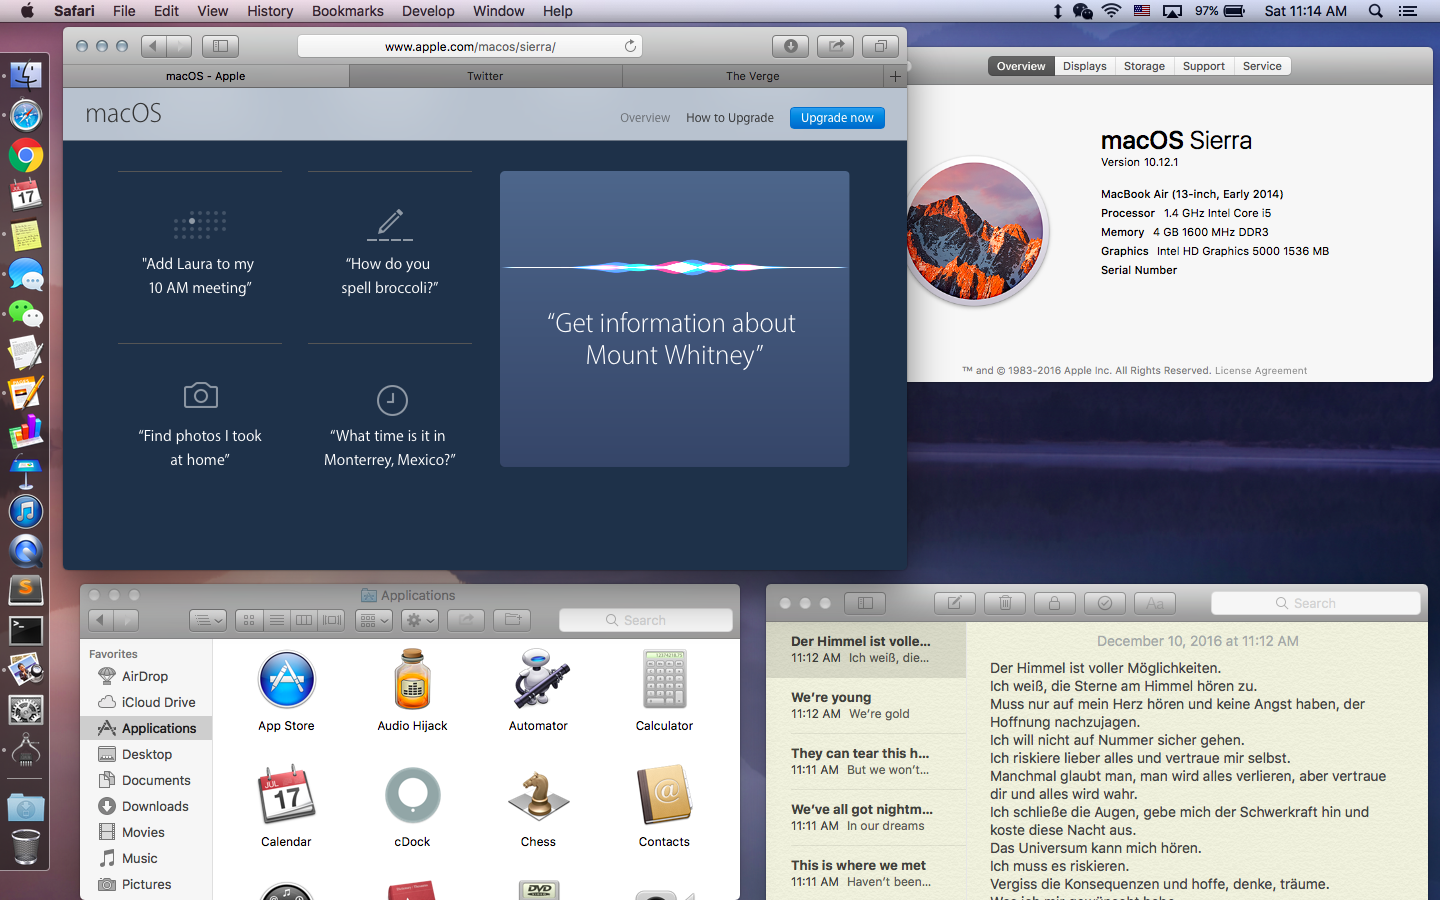
Task: Launch Safari from the Dock
Action: pyautogui.click(x=26, y=116)
